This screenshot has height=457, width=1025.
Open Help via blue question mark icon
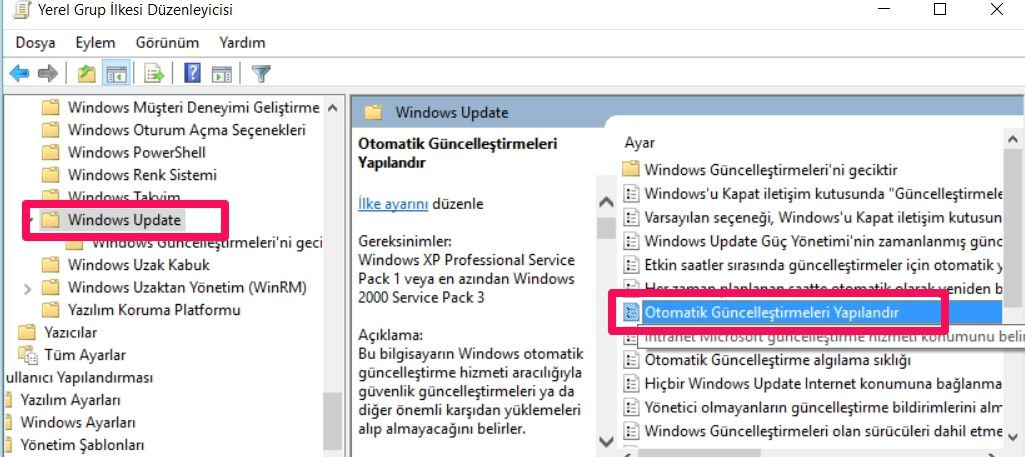click(x=192, y=73)
